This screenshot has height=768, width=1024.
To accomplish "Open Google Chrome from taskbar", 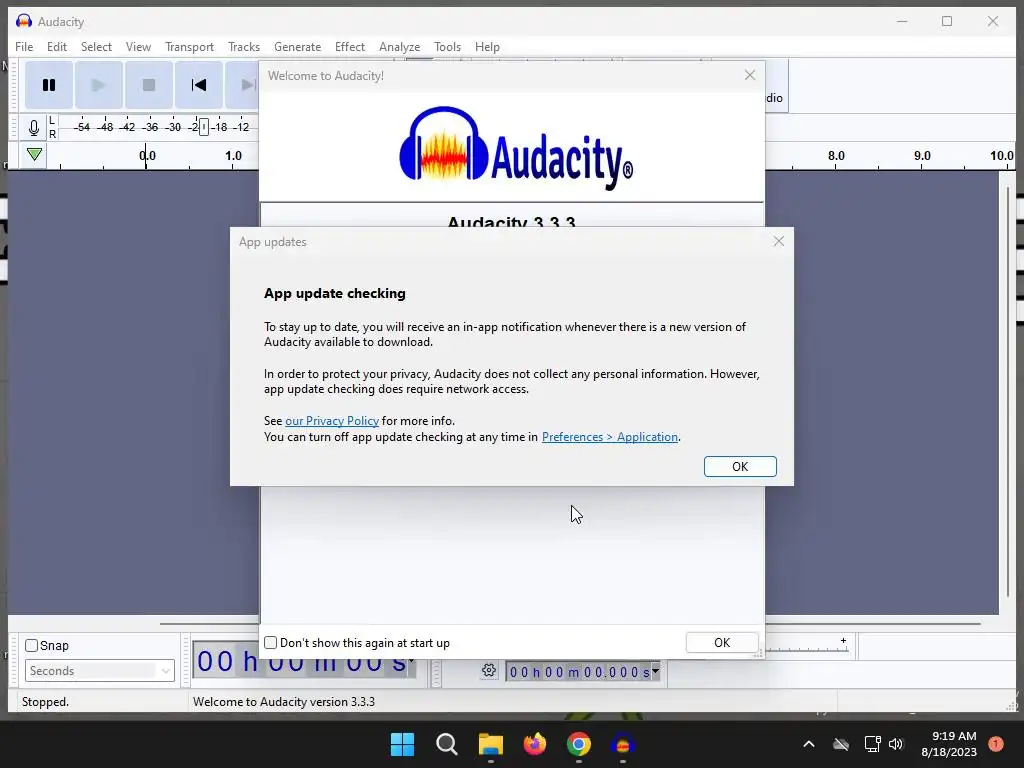I will tap(579, 744).
